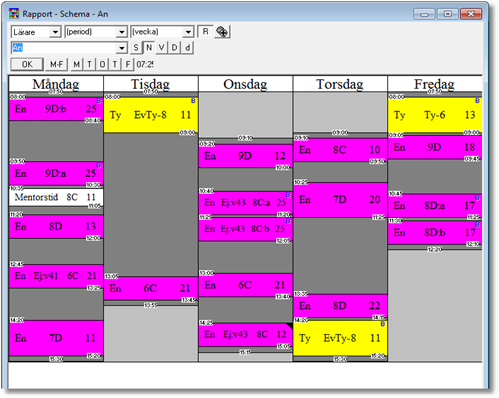Click the OK button
499x398 pixels.
coord(27,64)
